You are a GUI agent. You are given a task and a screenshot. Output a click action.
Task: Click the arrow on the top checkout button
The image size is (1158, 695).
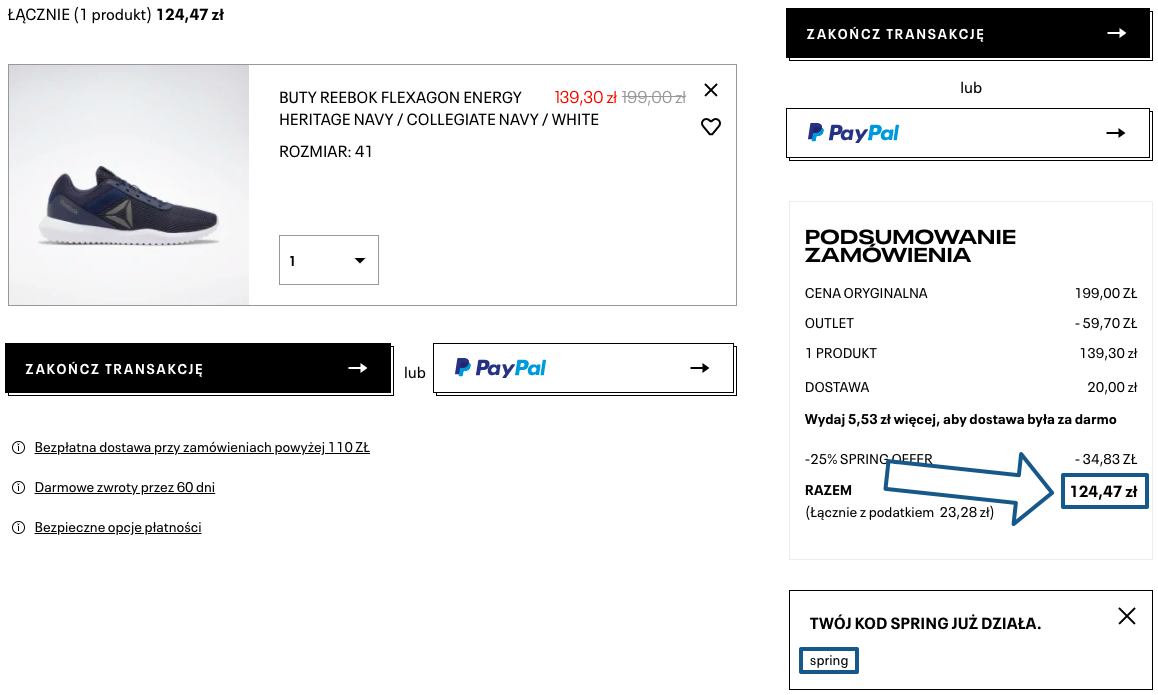[x=1117, y=33]
